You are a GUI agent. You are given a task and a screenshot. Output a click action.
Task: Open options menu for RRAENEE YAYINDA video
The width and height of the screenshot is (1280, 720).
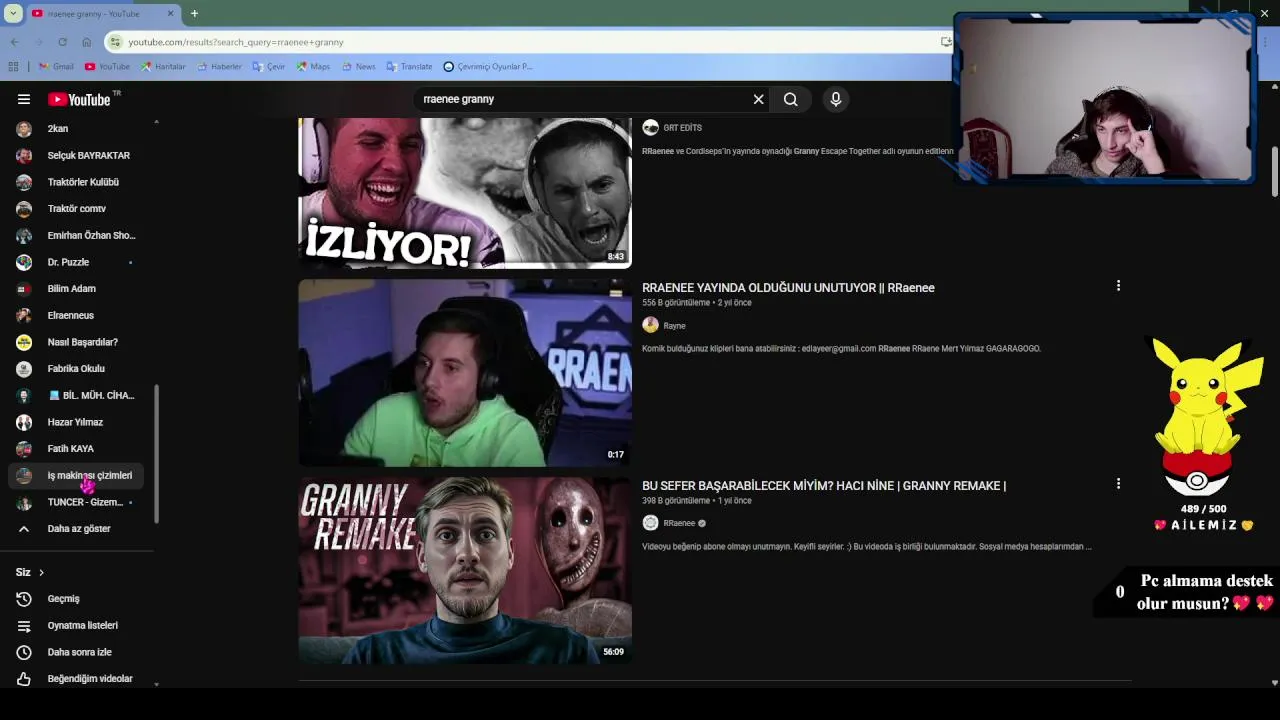(x=1118, y=286)
